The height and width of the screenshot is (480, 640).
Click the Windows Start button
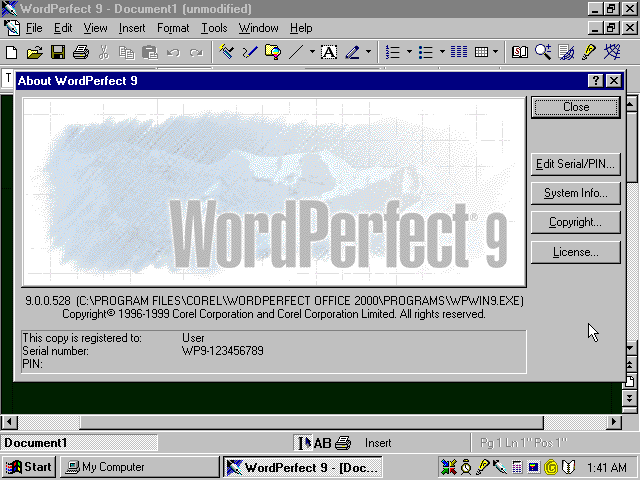[29, 467]
